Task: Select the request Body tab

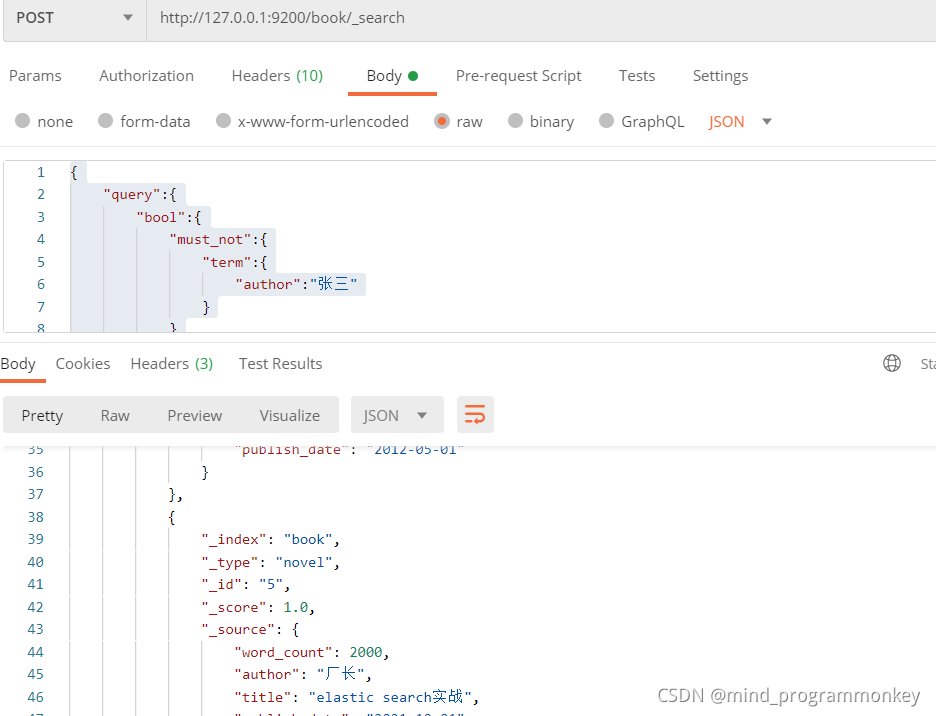Action: coord(392,76)
